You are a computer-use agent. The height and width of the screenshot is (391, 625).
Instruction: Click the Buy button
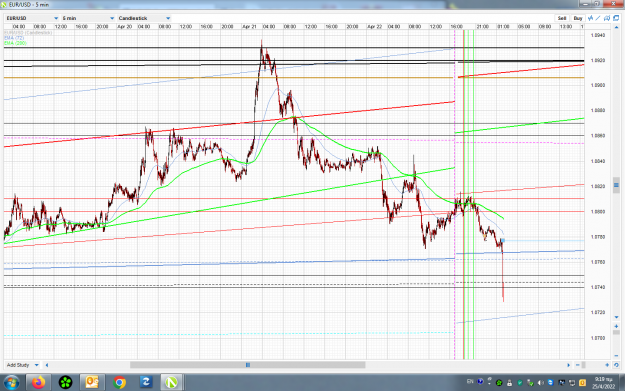[578, 18]
